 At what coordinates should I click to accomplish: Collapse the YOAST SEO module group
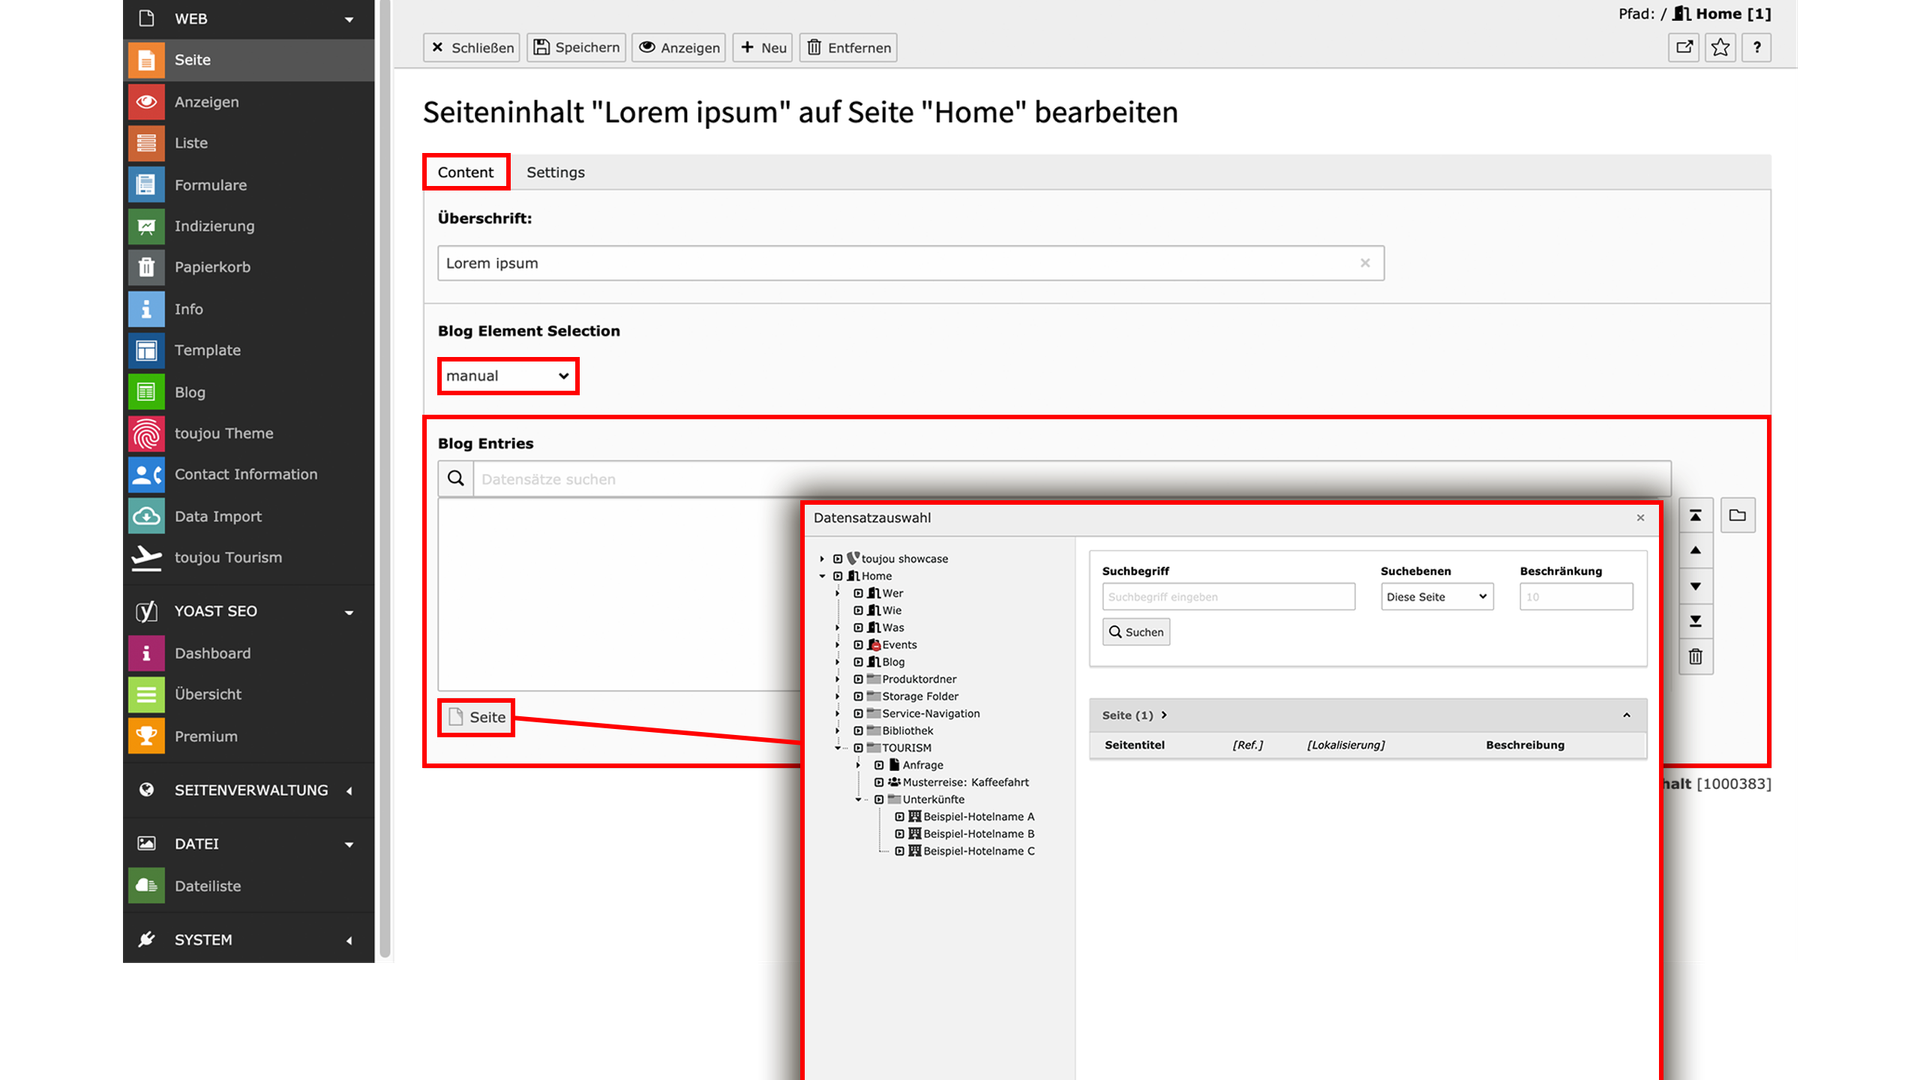point(349,612)
